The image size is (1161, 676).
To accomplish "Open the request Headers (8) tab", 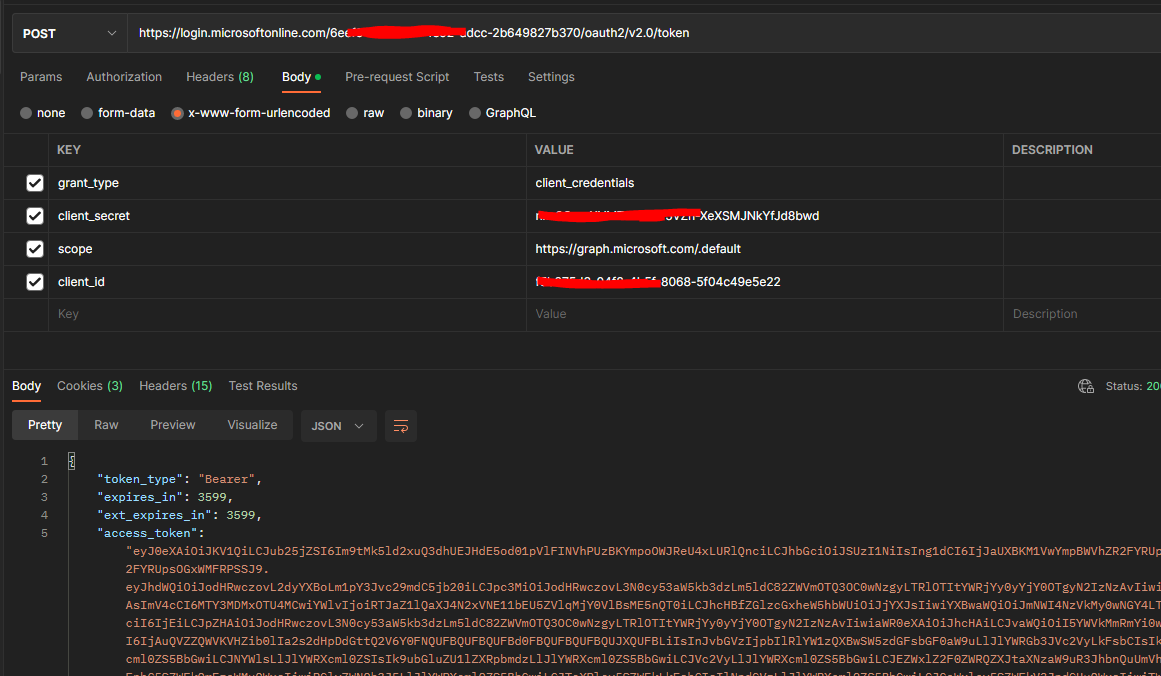I will pos(220,77).
